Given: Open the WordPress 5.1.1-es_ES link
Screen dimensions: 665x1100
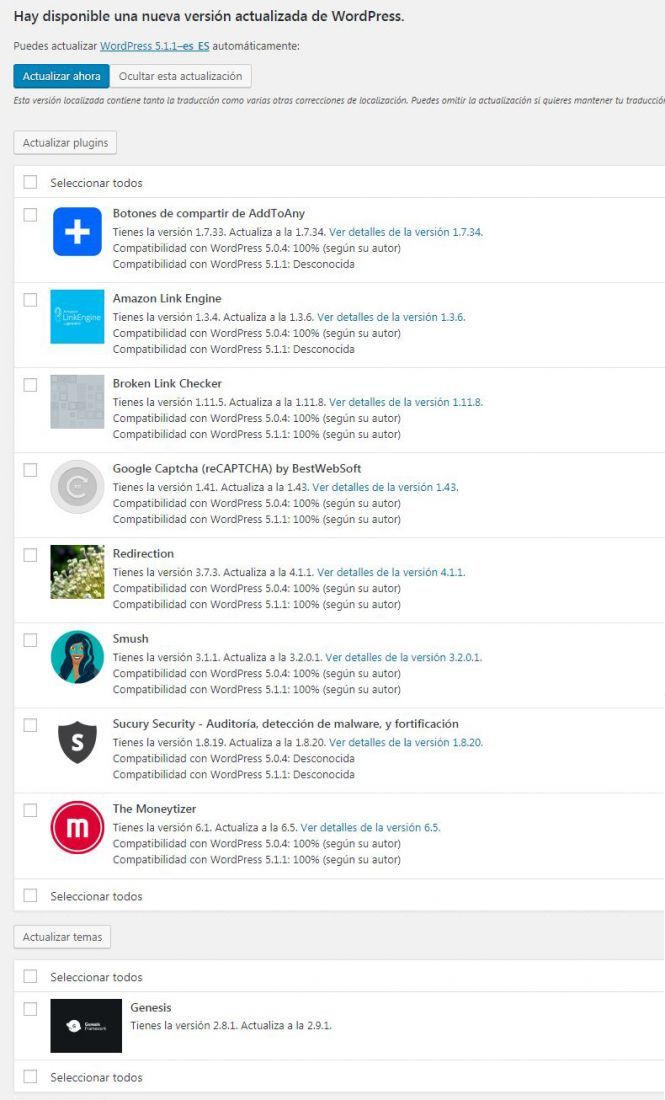Looking at the screenshot, I should (154, 46).
